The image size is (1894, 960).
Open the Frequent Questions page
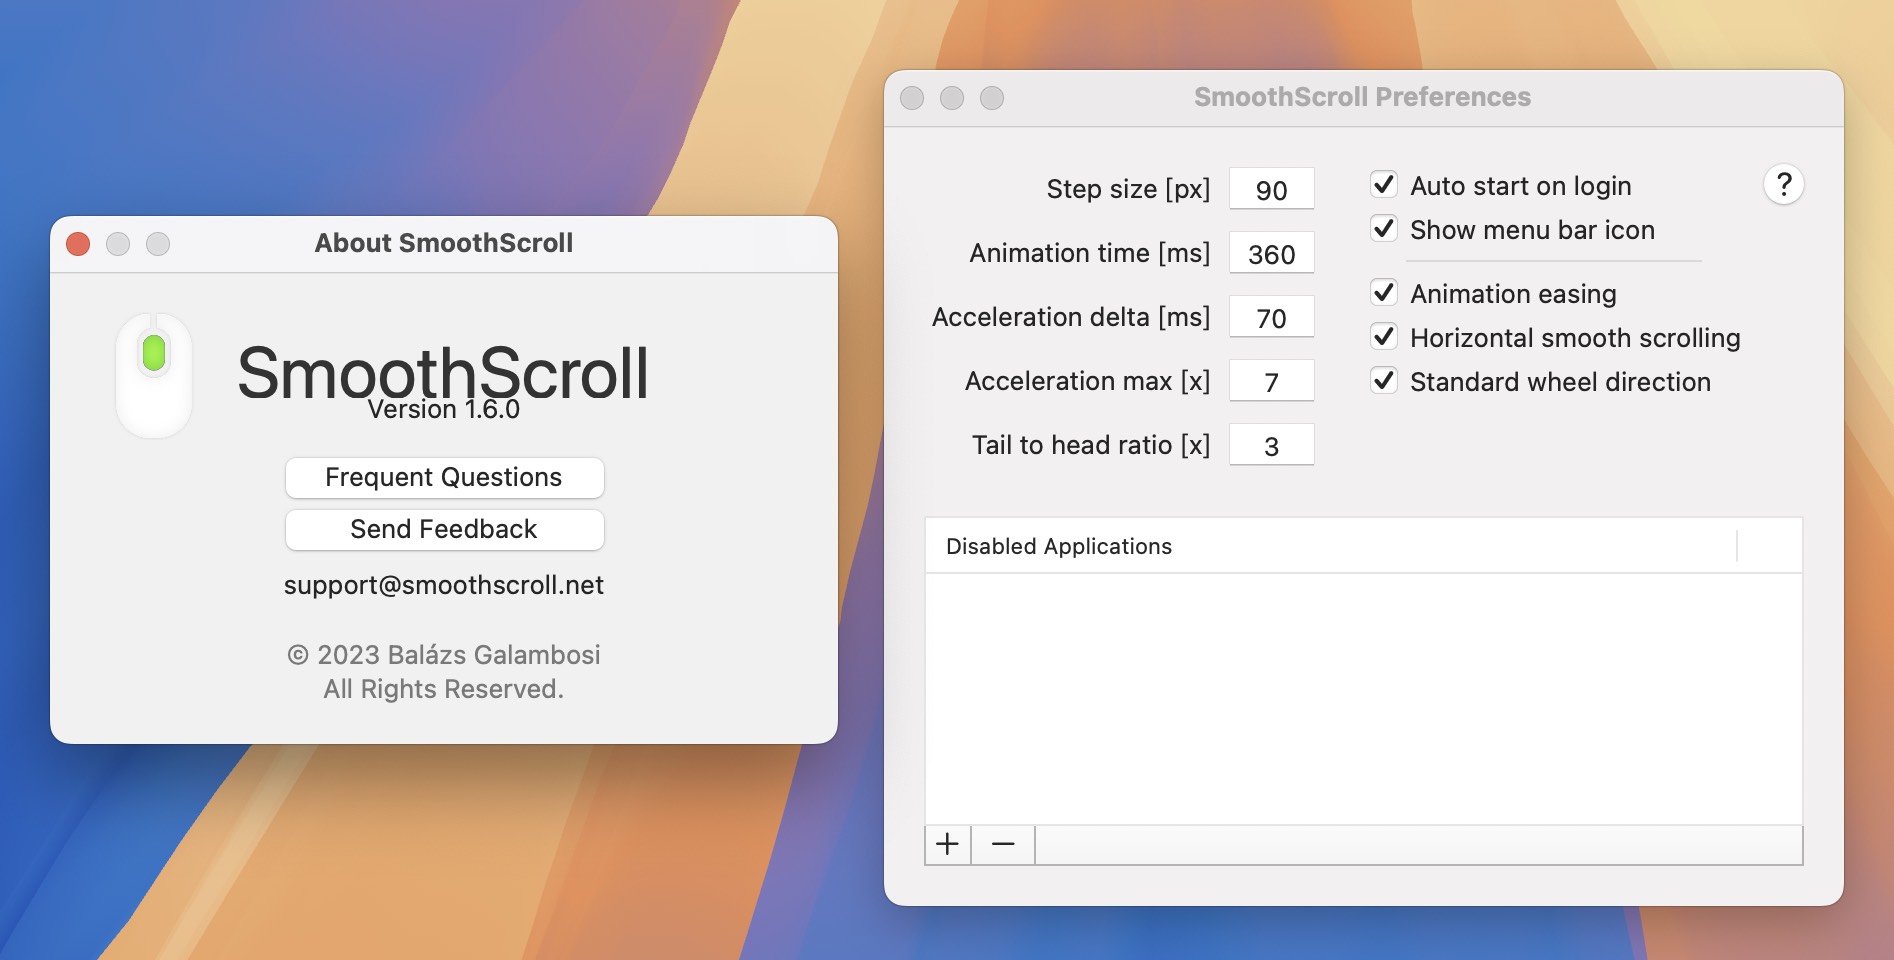click(x=444, y=477)
